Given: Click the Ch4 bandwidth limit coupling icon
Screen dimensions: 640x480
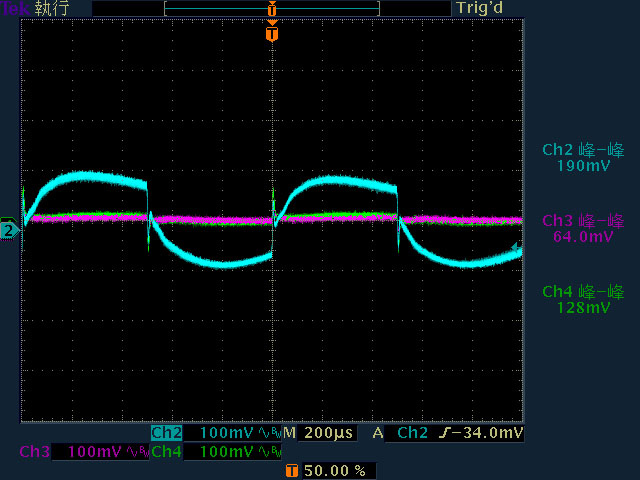Looking at the screenshot, I should [x=270, y=452].
